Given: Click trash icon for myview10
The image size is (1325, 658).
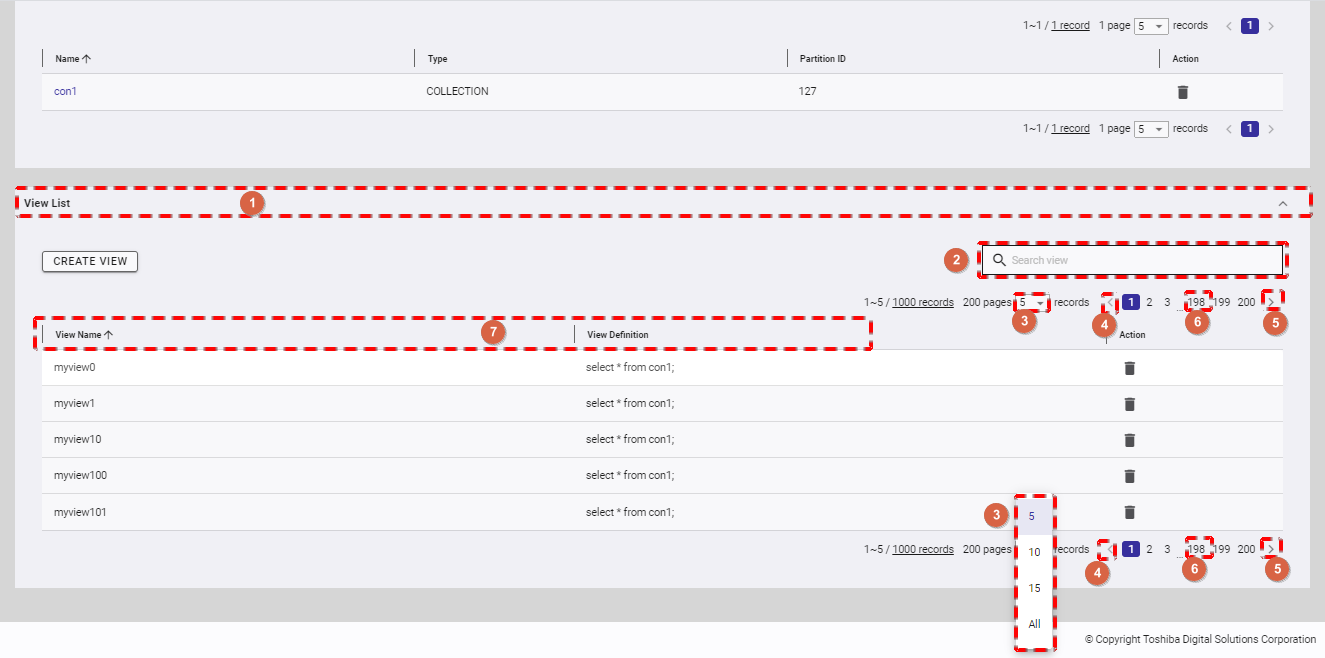Looking at the screenshot, I should coord(1130,440).
